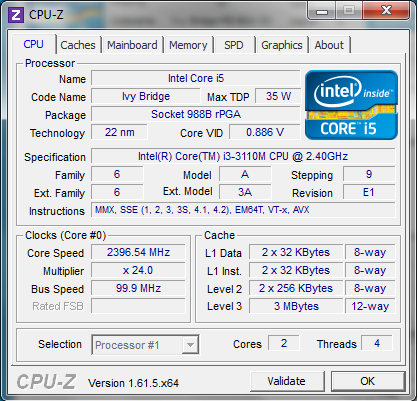Click the L1 Data 8-way associativity

(370, 252)
